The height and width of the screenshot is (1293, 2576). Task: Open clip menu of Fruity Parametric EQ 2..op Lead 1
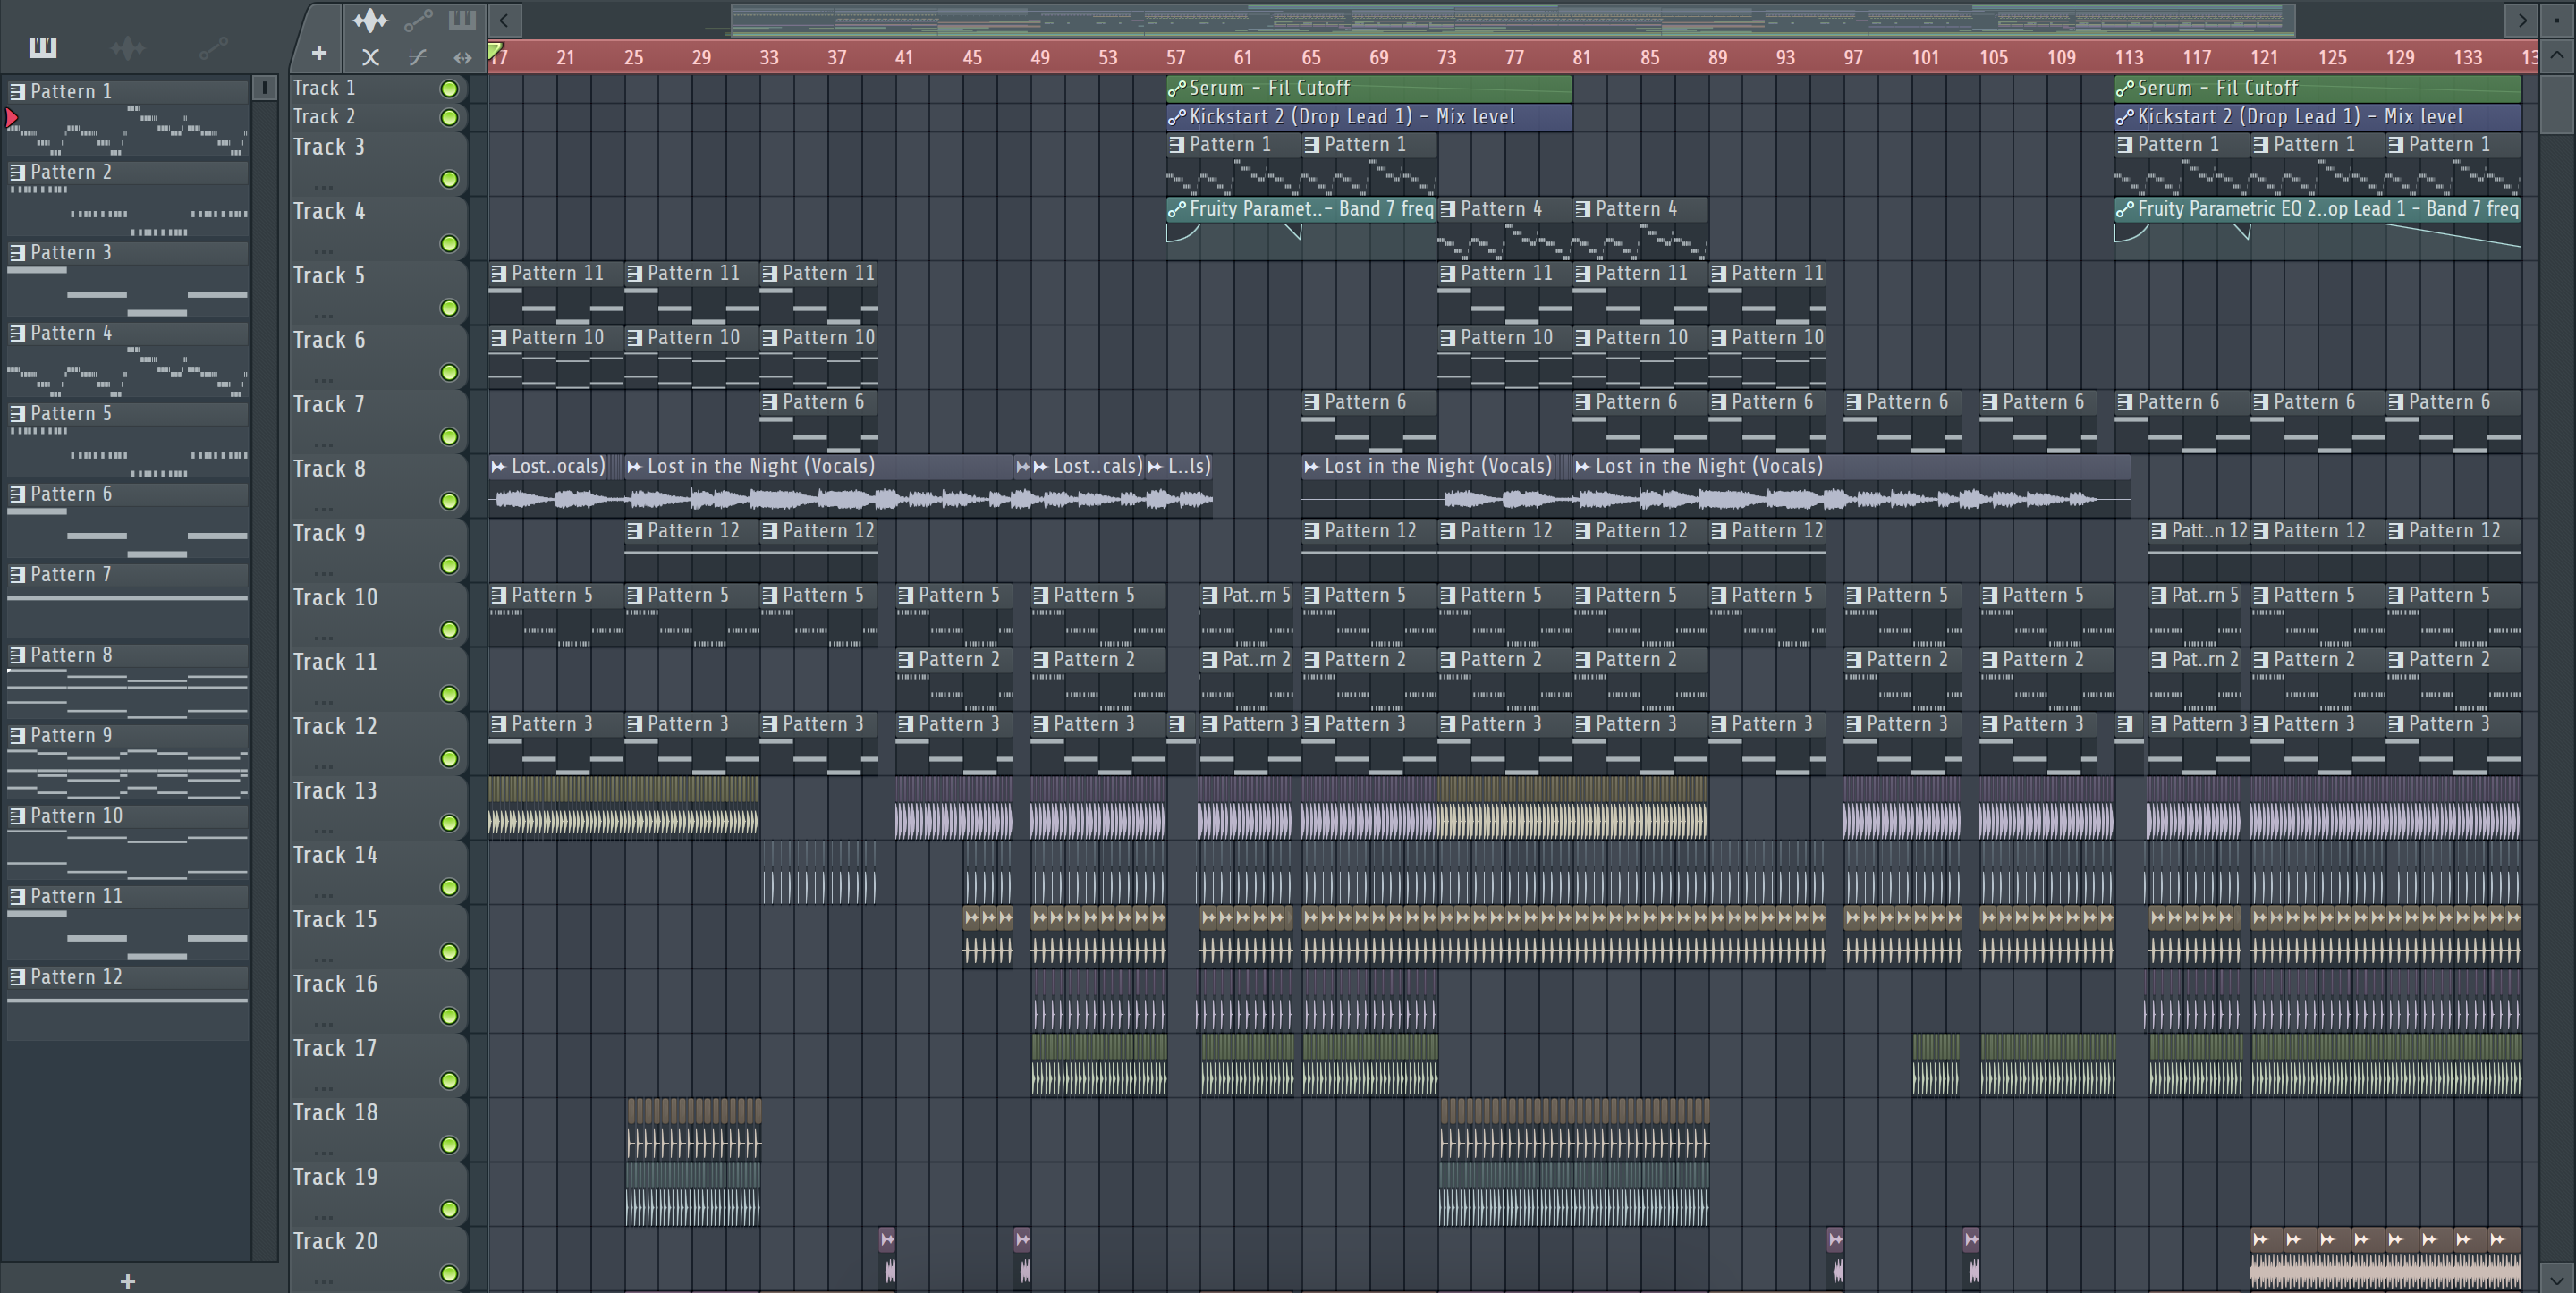coord(2125,209)
